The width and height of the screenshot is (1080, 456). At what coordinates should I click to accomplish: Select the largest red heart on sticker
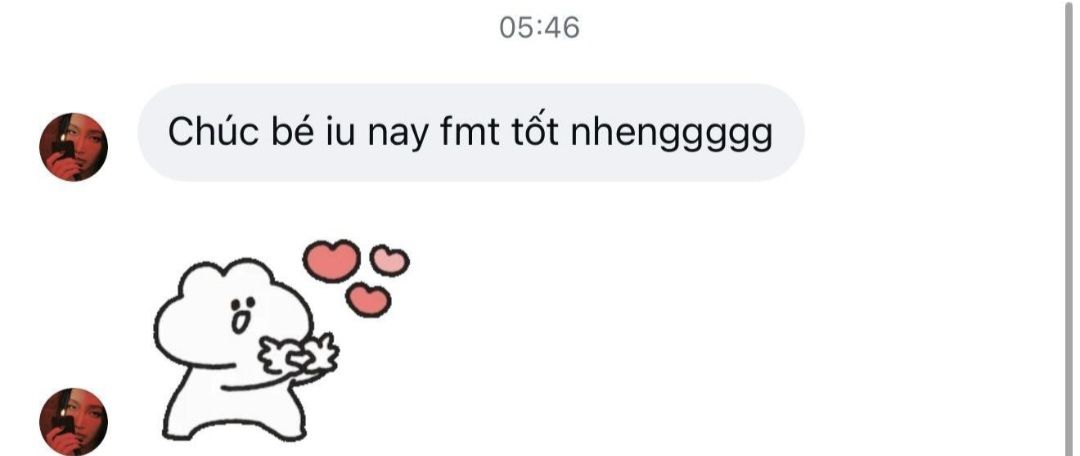[331, 260]
